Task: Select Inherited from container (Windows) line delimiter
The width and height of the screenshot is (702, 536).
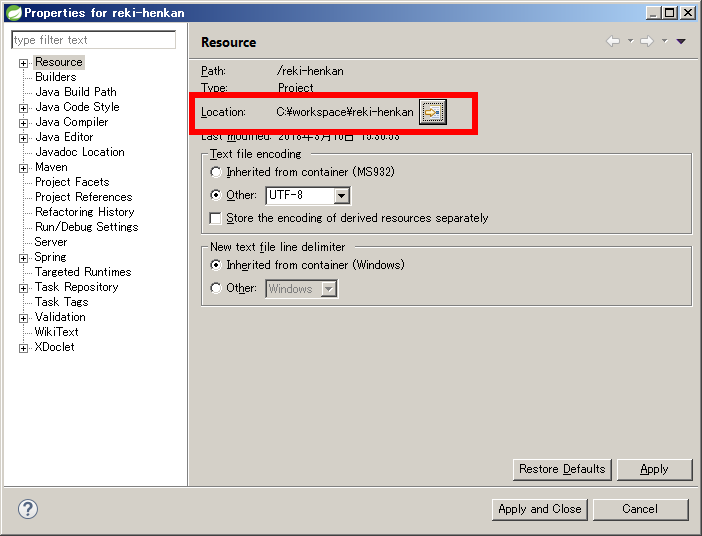Action: (x=216, y=265)
